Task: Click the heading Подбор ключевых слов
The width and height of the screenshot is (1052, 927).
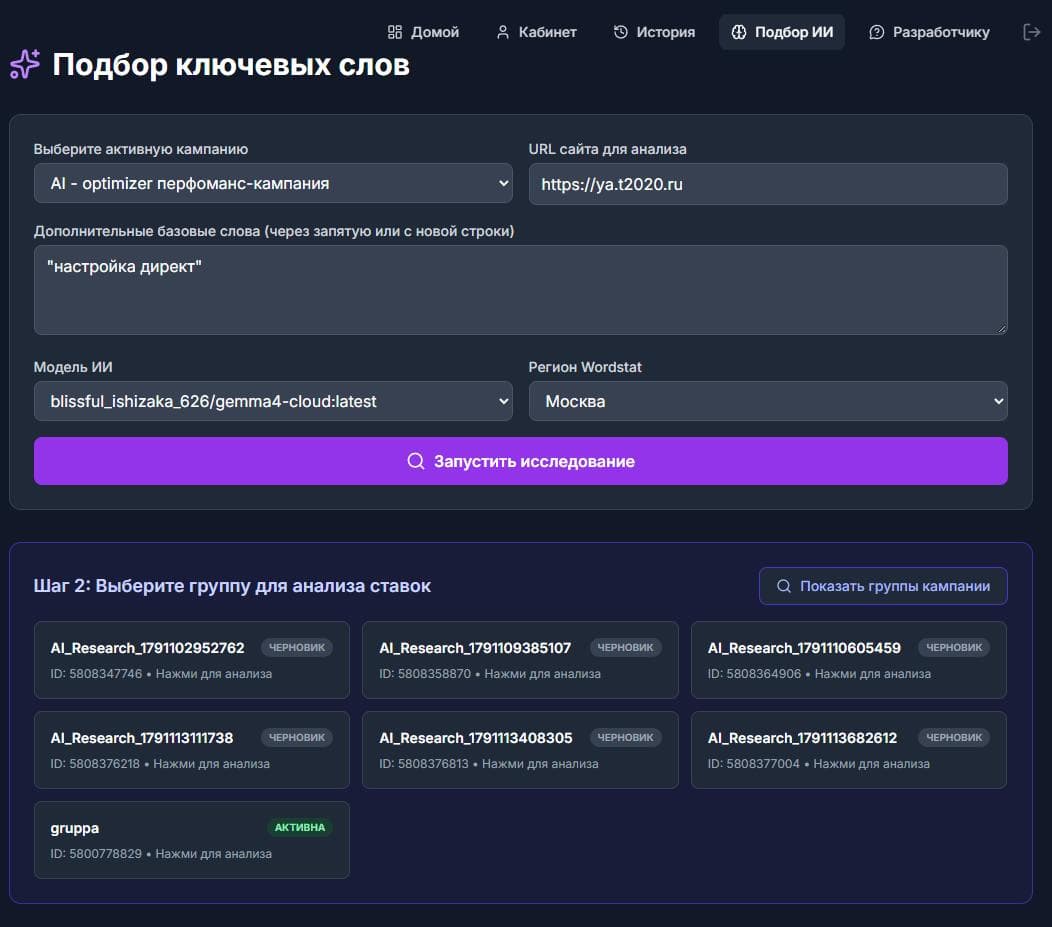Action: [x=231, y=65]
